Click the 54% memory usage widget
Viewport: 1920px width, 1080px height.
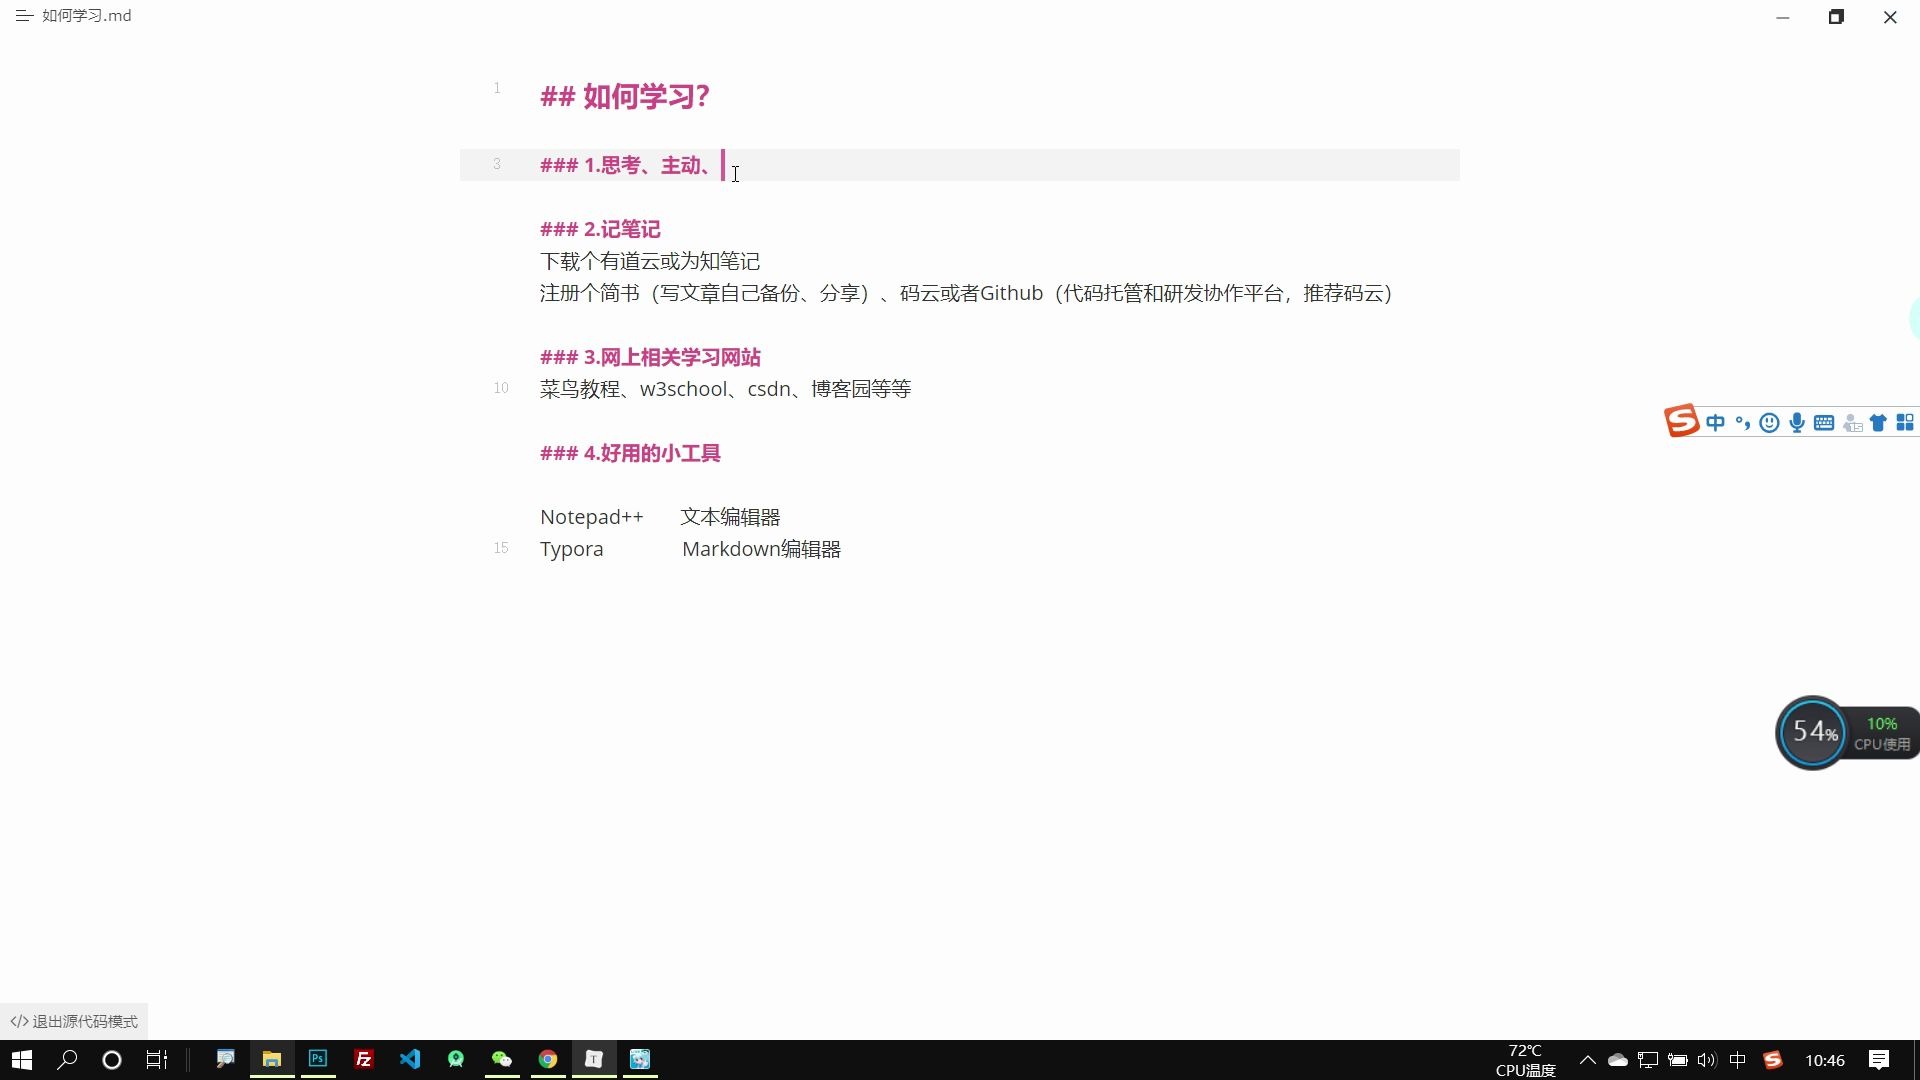pos(1813,732)
